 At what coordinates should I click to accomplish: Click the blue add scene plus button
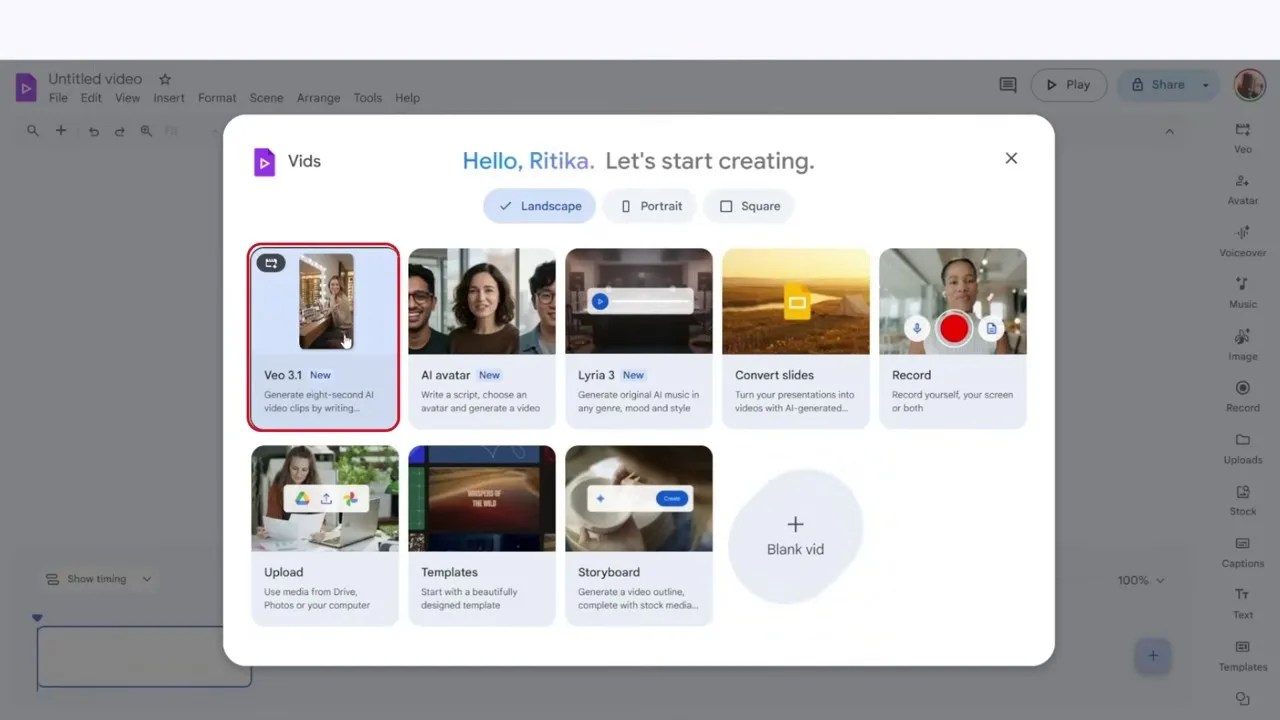tap(1153, 656)
